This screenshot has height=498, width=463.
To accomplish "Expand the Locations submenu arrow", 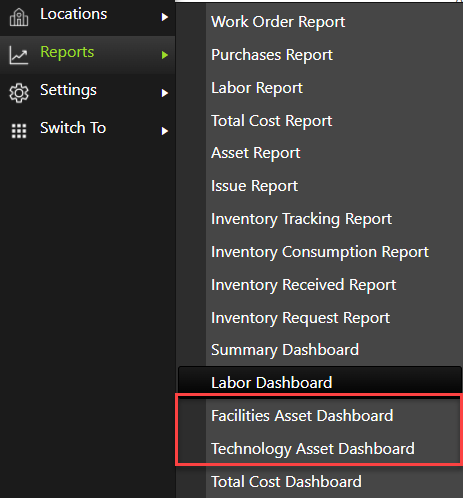I will [x=165, y=17].
